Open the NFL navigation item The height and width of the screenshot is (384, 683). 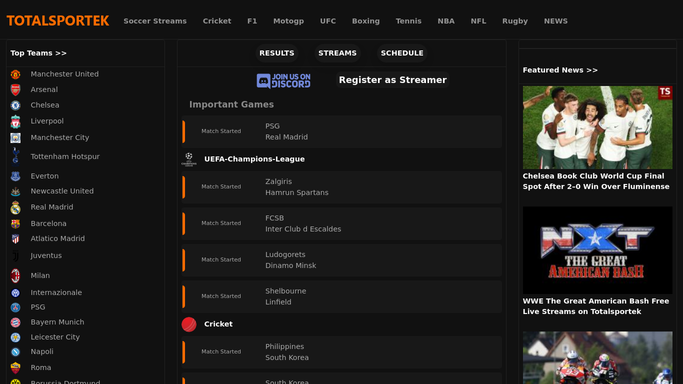478,21
